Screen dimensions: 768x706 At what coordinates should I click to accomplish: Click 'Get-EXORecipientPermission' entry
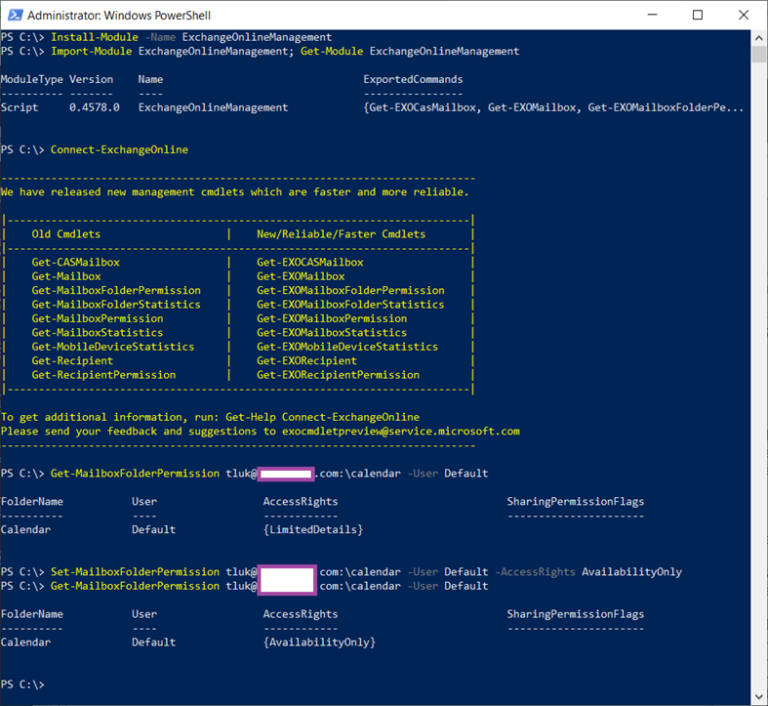[x=338, y=375]
